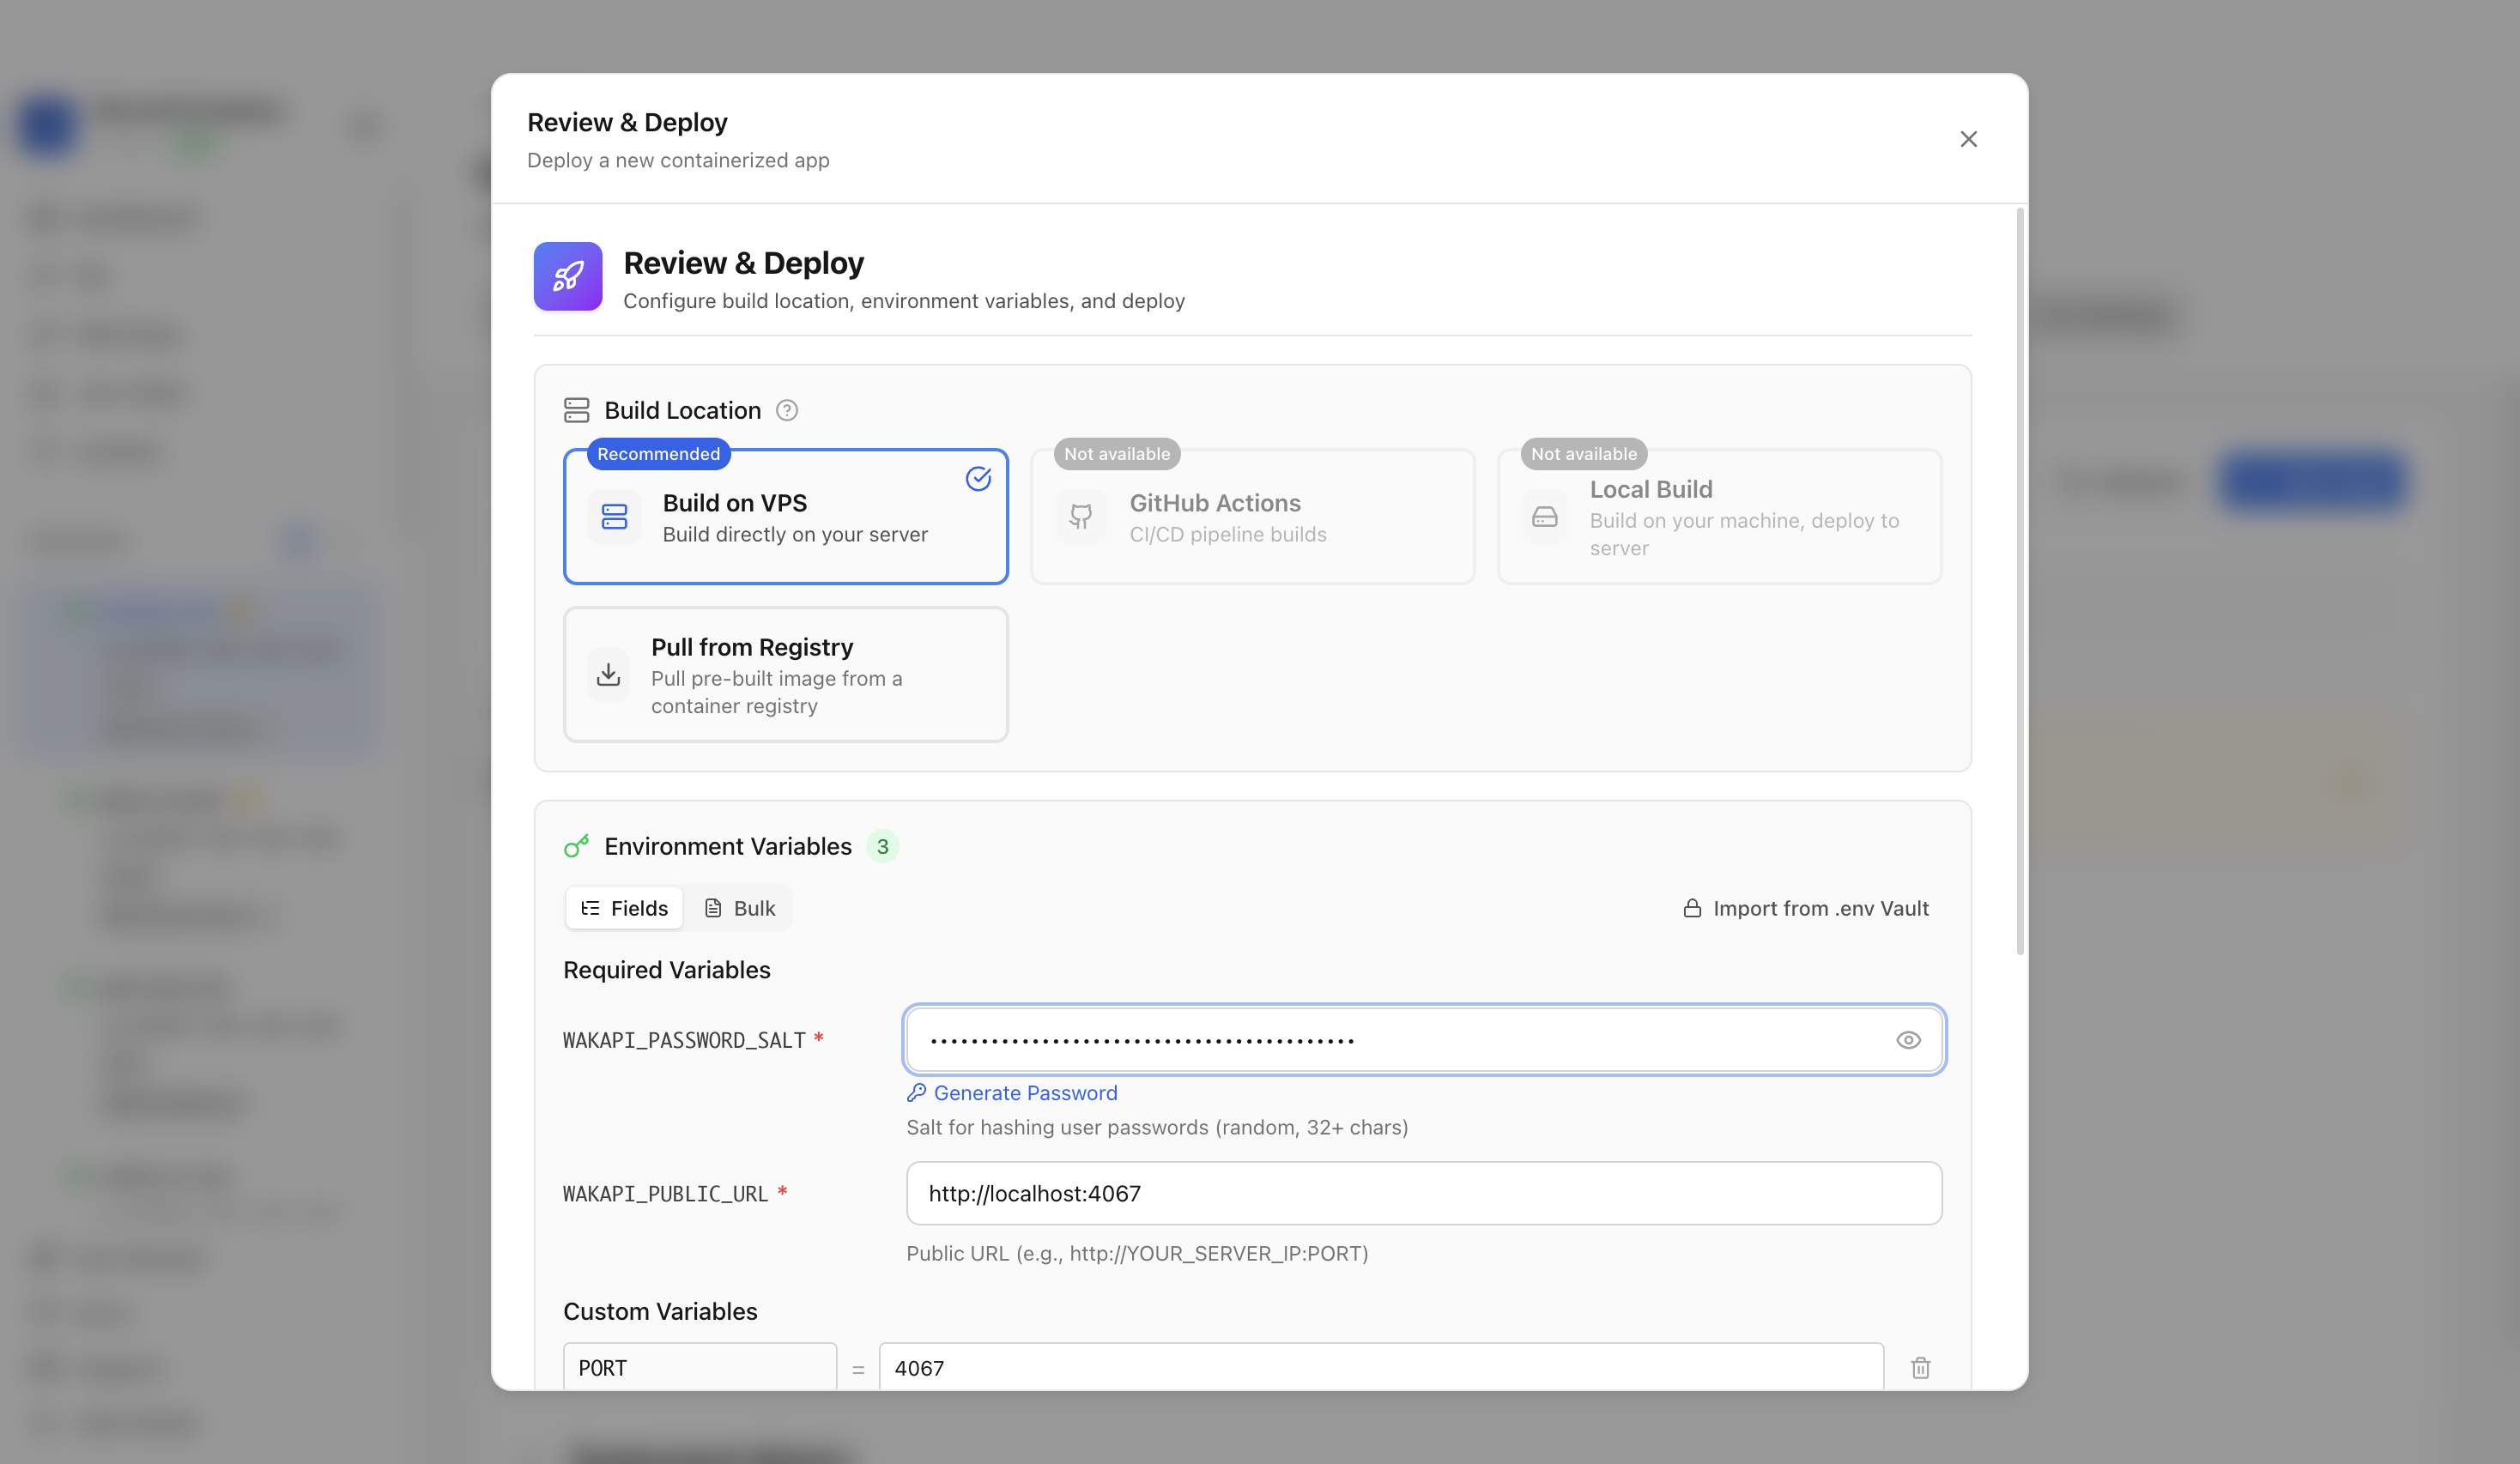Screen dimensions: 2520x1464
Task: Click the Required Variables heading
Action: pos(667,970)
